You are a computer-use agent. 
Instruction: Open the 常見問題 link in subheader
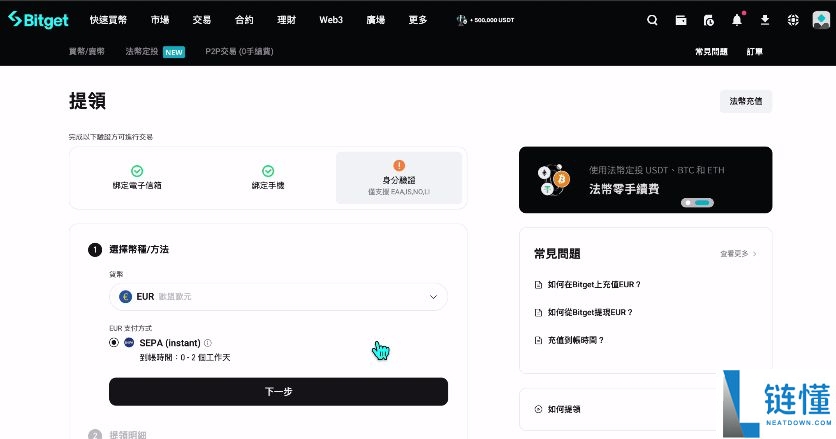click(711, 51)
